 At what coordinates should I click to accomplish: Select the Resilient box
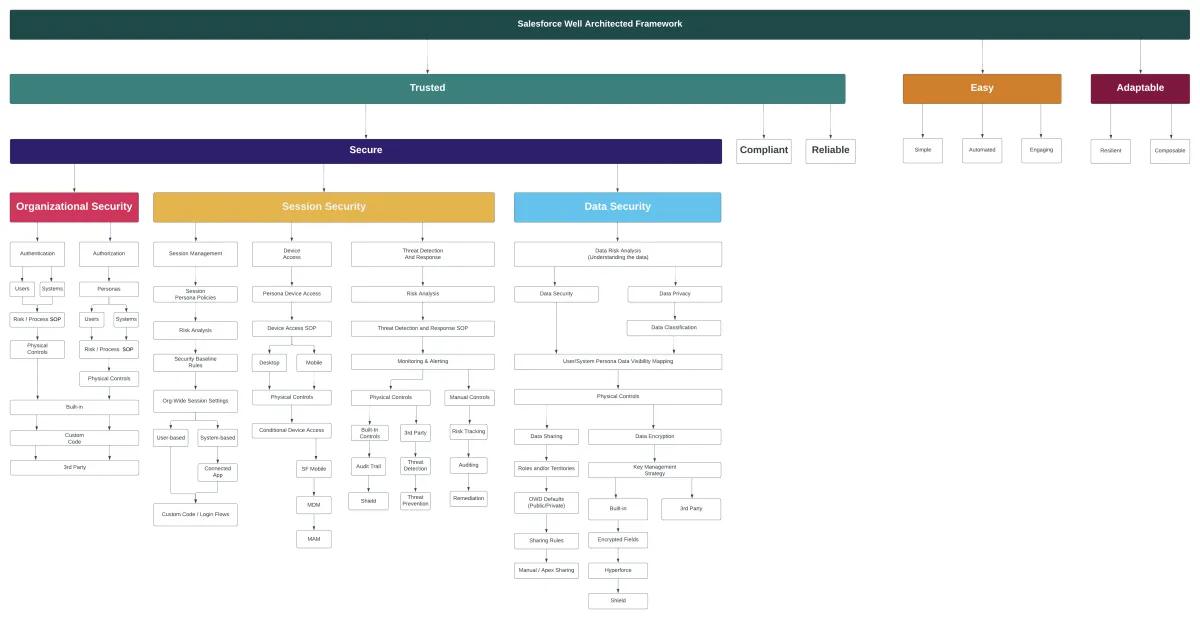pos(1110,151)
